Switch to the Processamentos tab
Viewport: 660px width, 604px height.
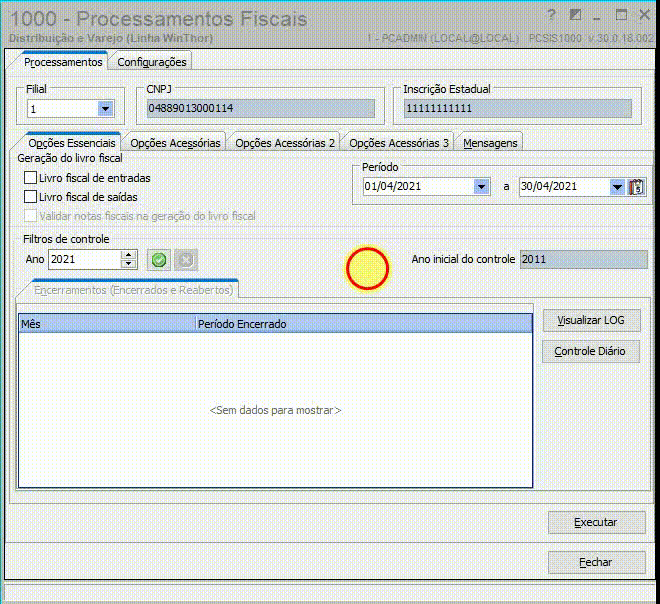click(x=63, y=62)
